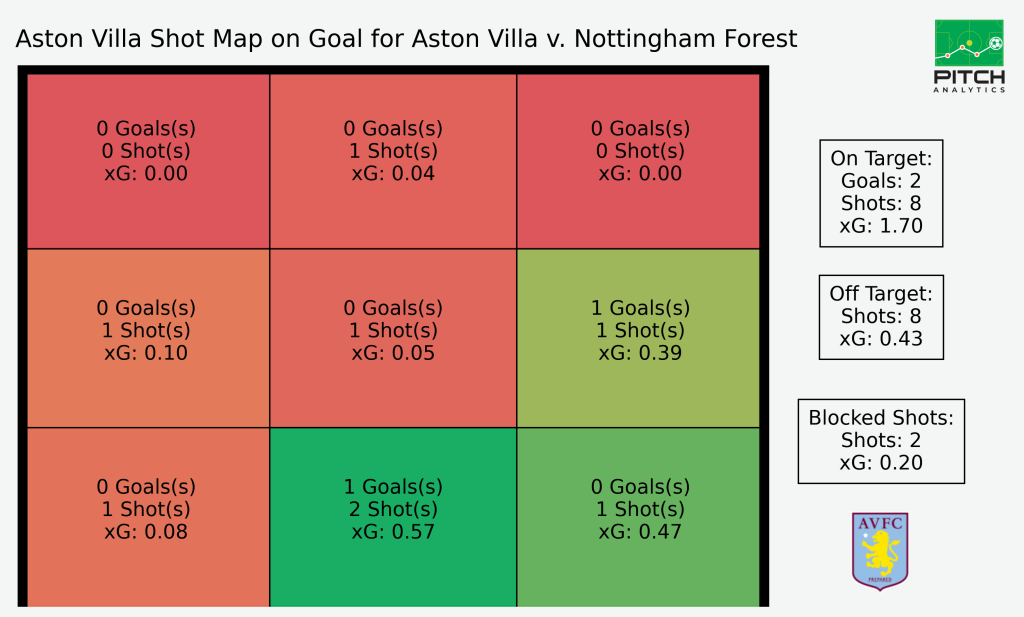Click the shot map chart title

click(x=406, y=39)
